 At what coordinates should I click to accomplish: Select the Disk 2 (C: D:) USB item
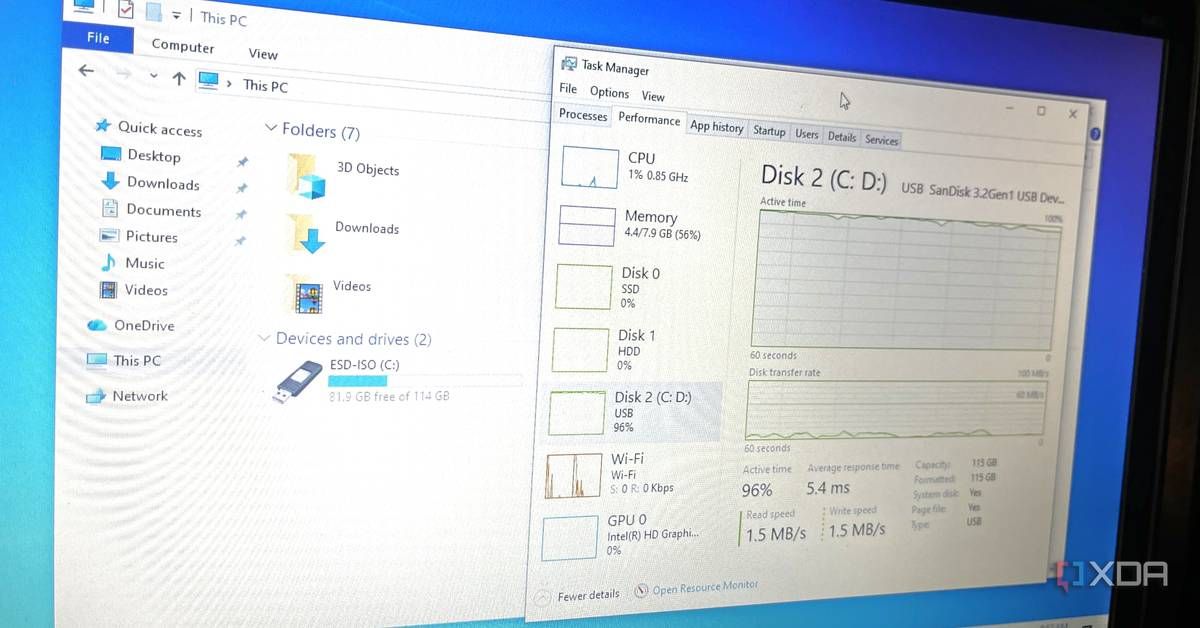(630, 412)
